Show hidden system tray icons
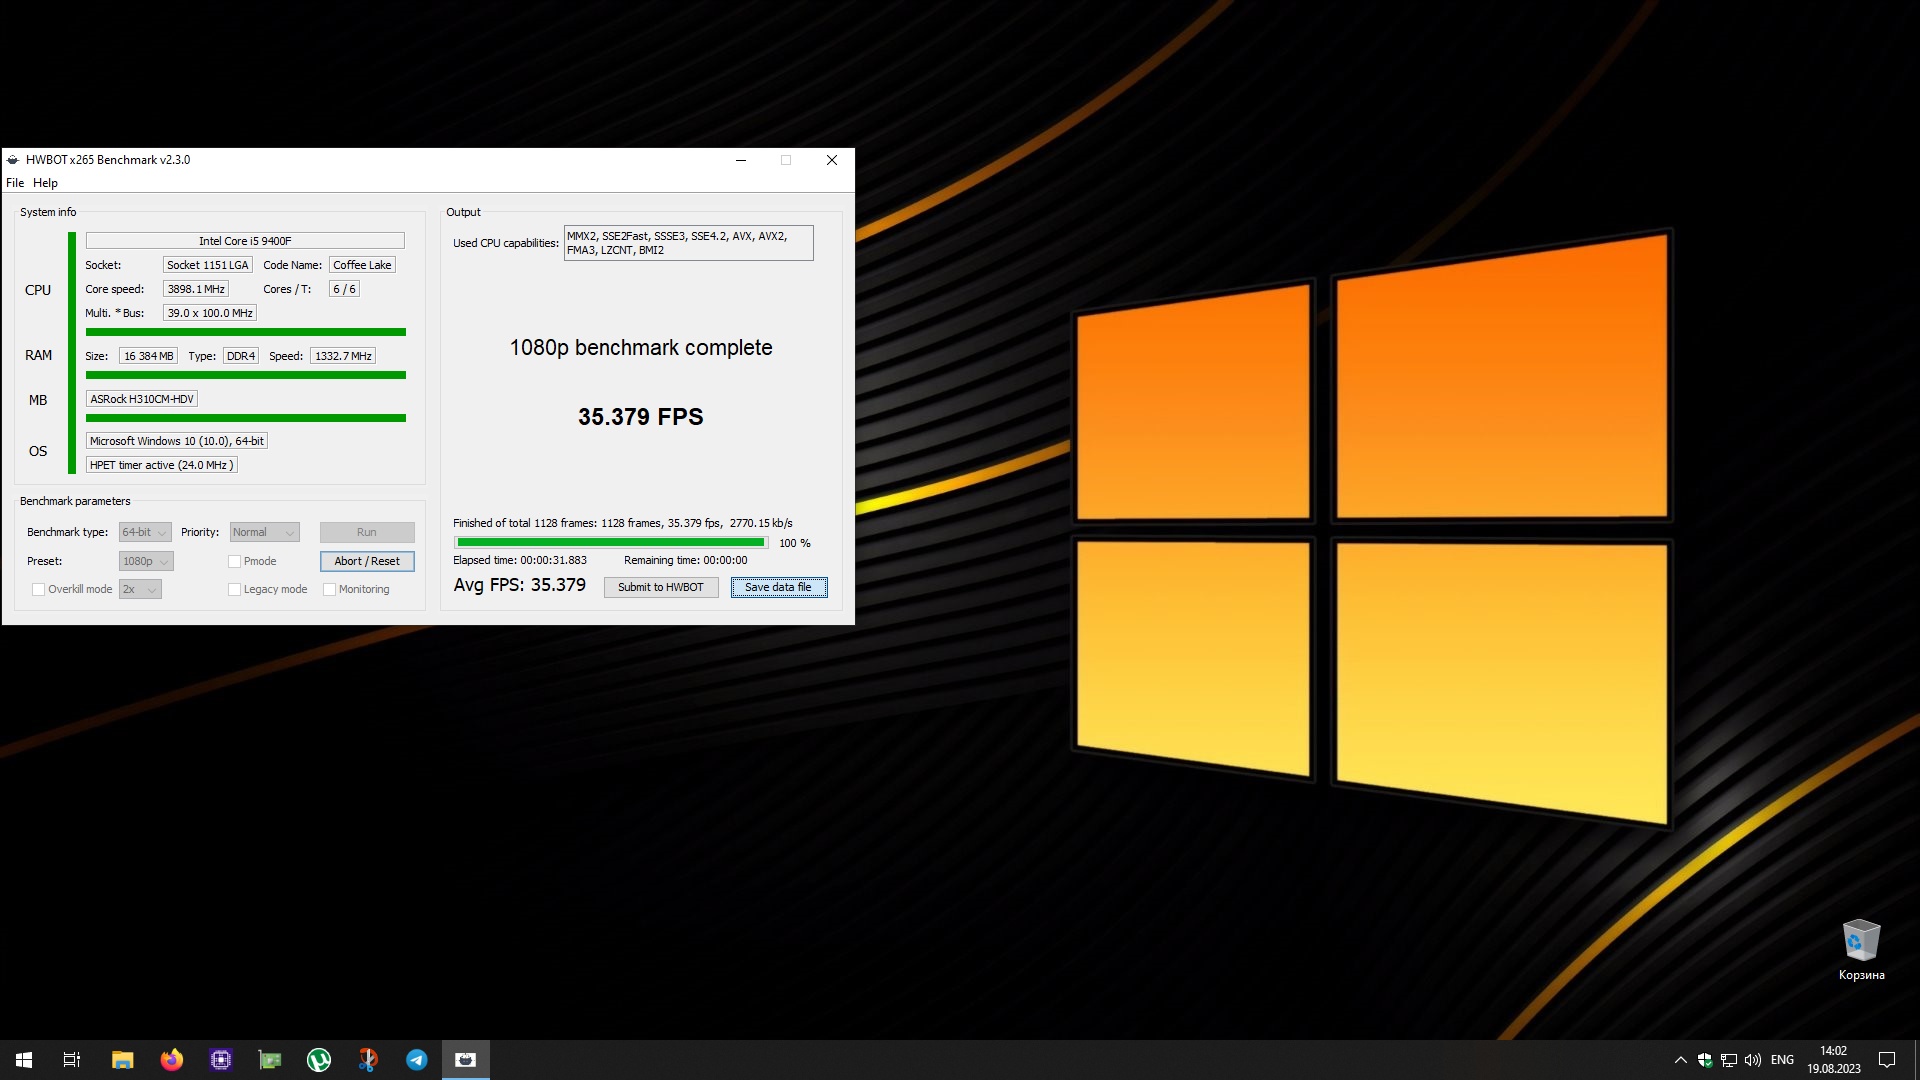 click(x=1680, y=1060)
